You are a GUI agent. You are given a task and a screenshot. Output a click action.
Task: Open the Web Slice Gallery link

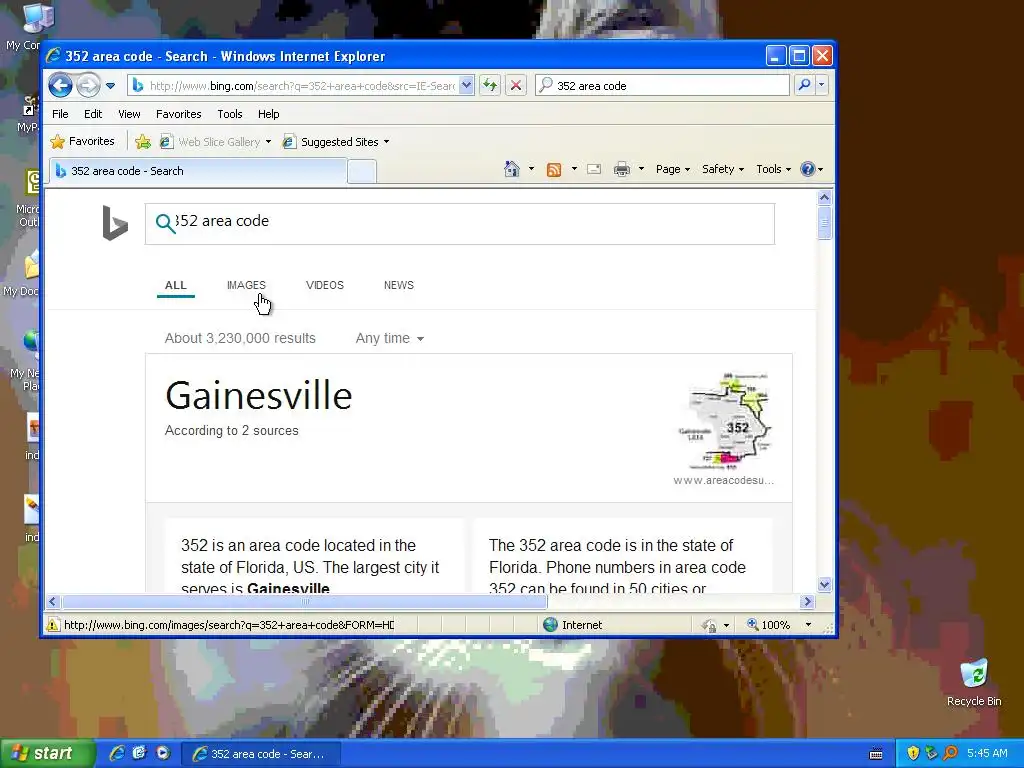pyautogui.click(x=211, y=142)
